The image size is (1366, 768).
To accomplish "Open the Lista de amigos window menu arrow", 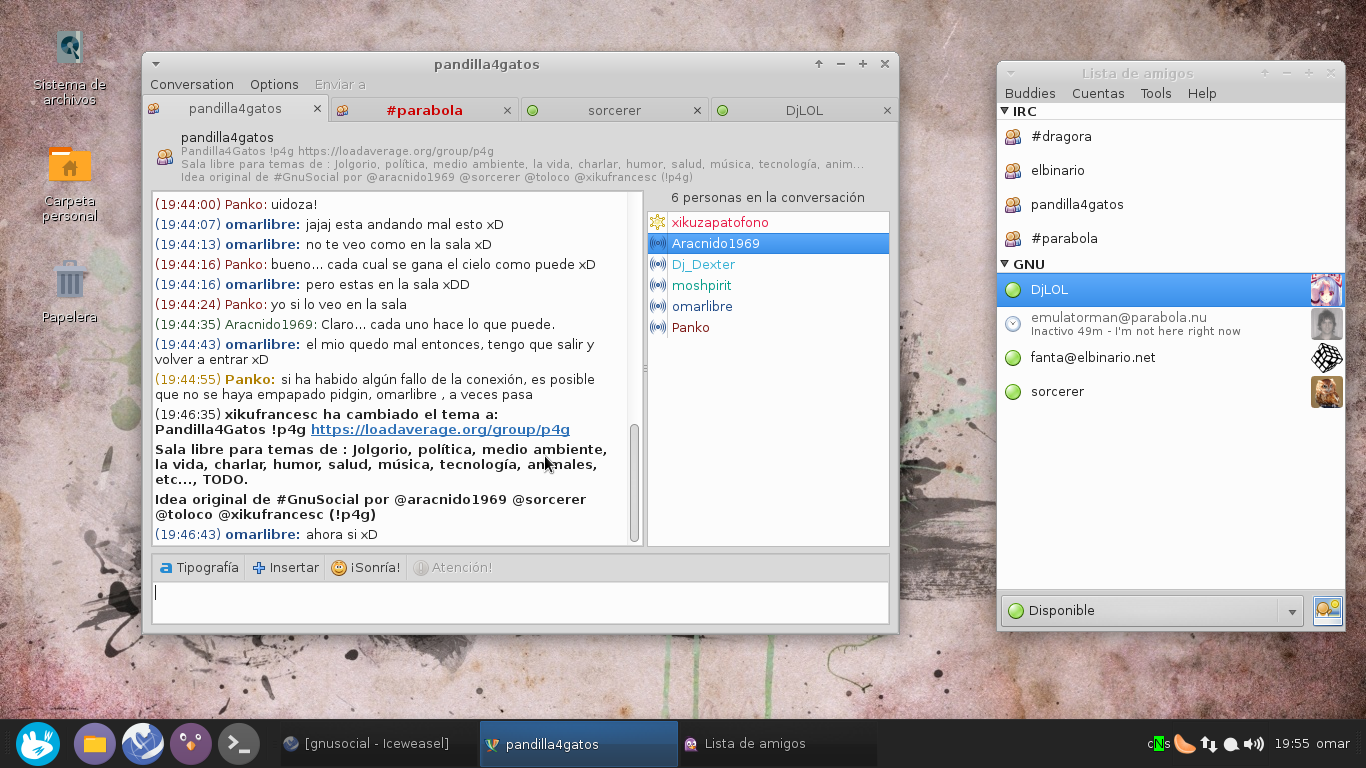I will click(1011, 73).
